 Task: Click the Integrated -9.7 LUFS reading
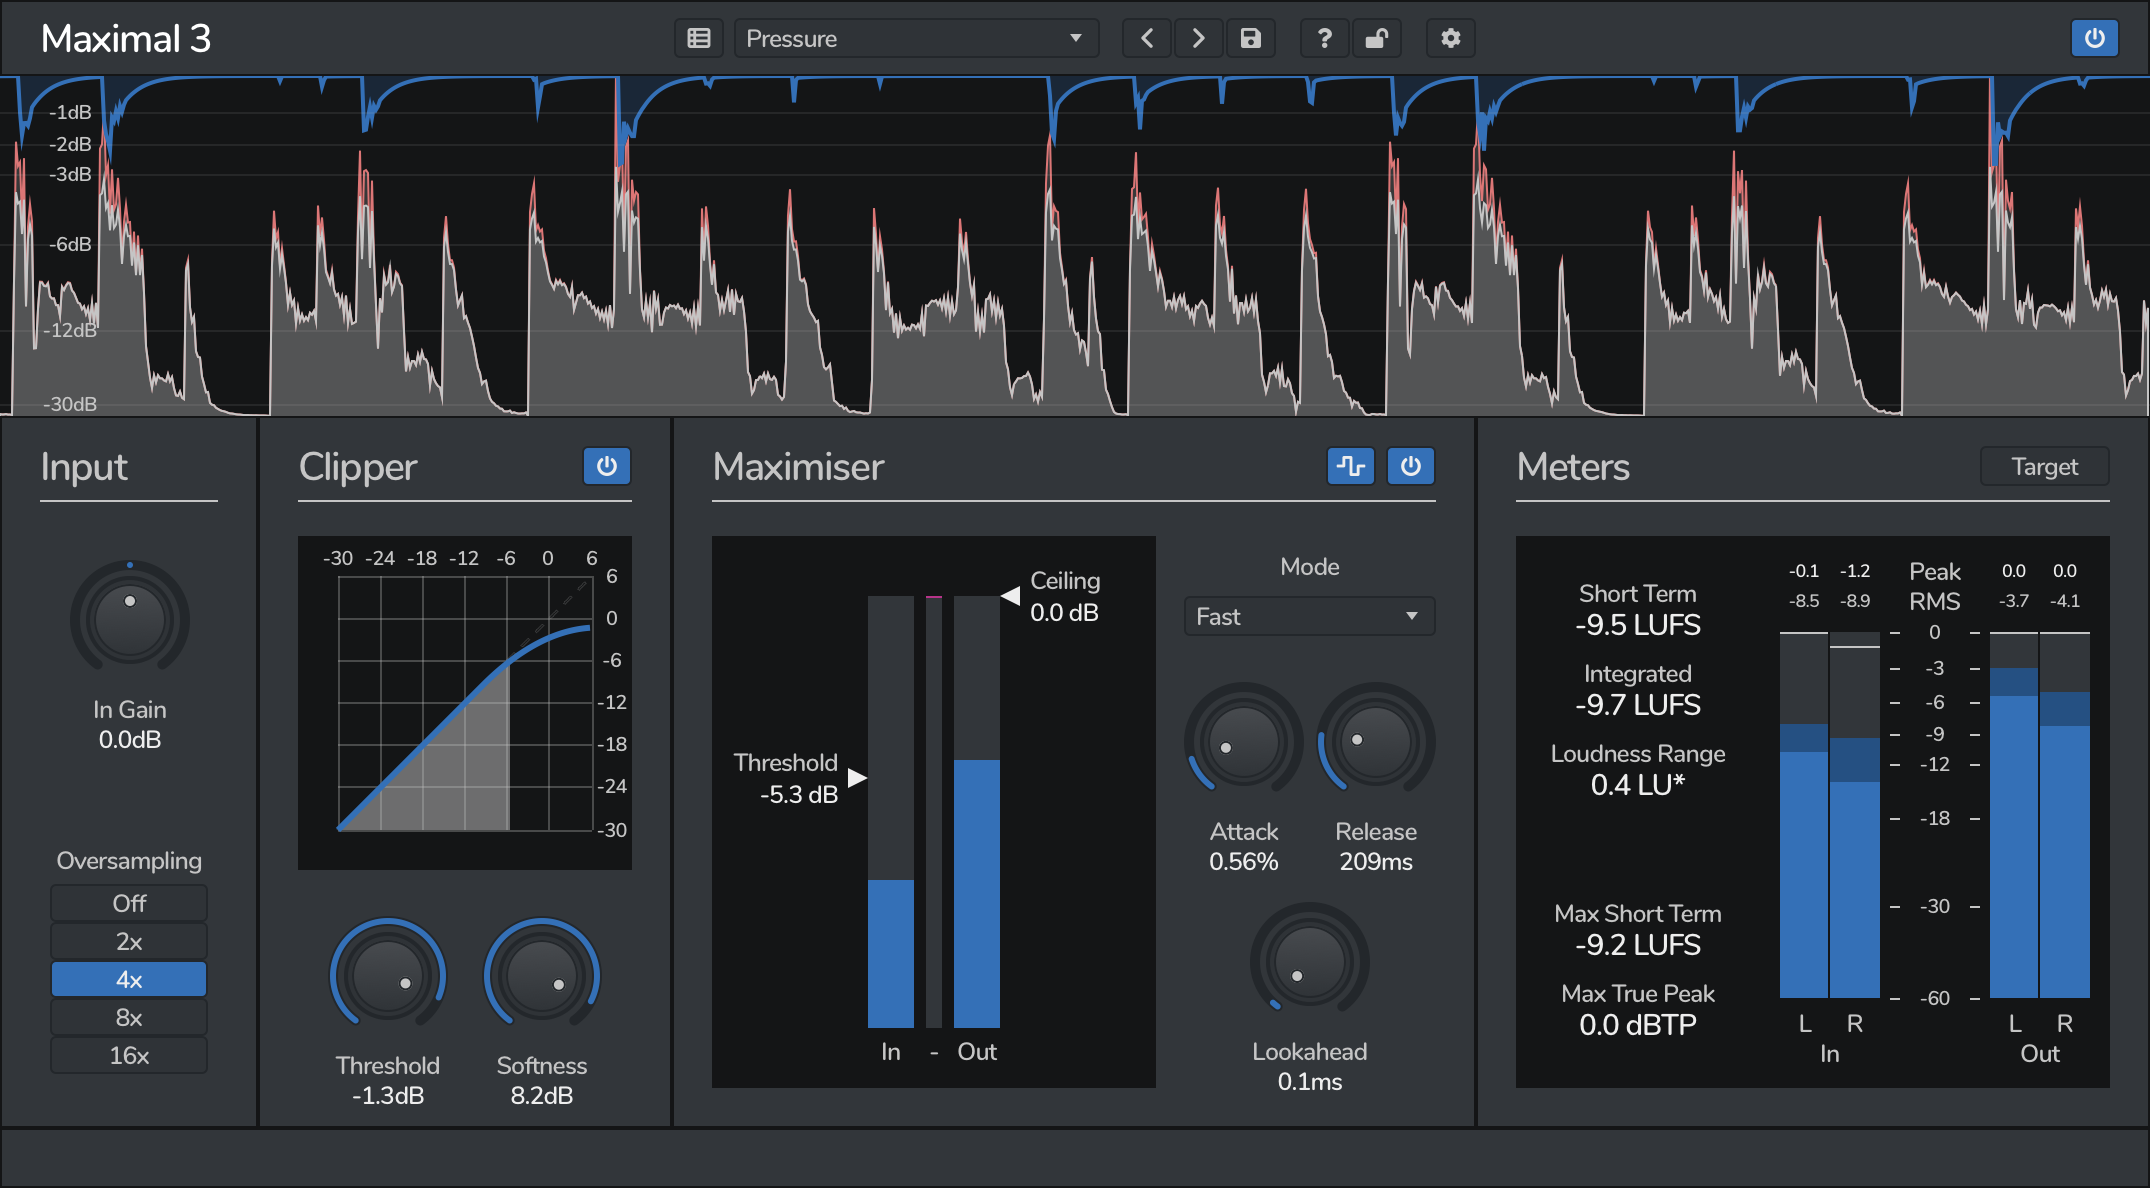click(1638, 705)
